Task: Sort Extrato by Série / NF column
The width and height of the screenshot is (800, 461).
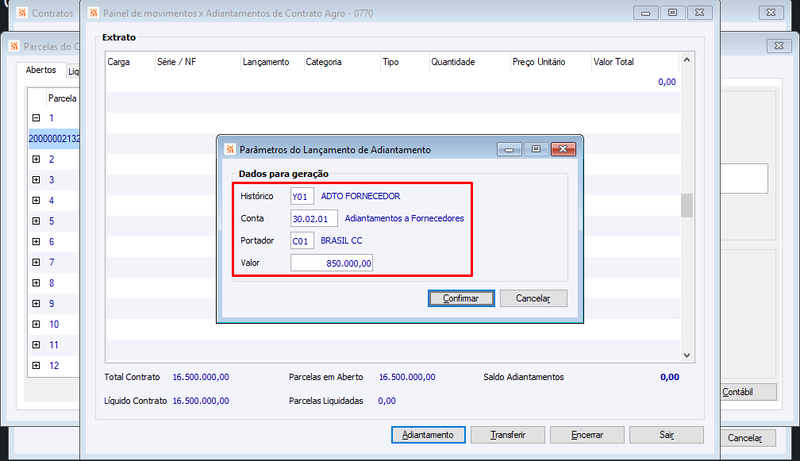Action: [198, 62]
